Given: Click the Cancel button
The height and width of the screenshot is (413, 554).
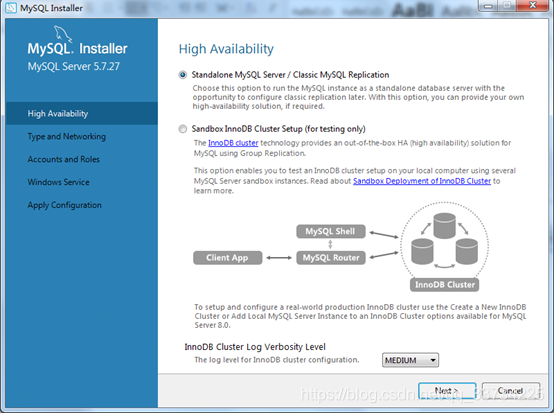Looking at the screenshot, I should click(x=511, y=391).
